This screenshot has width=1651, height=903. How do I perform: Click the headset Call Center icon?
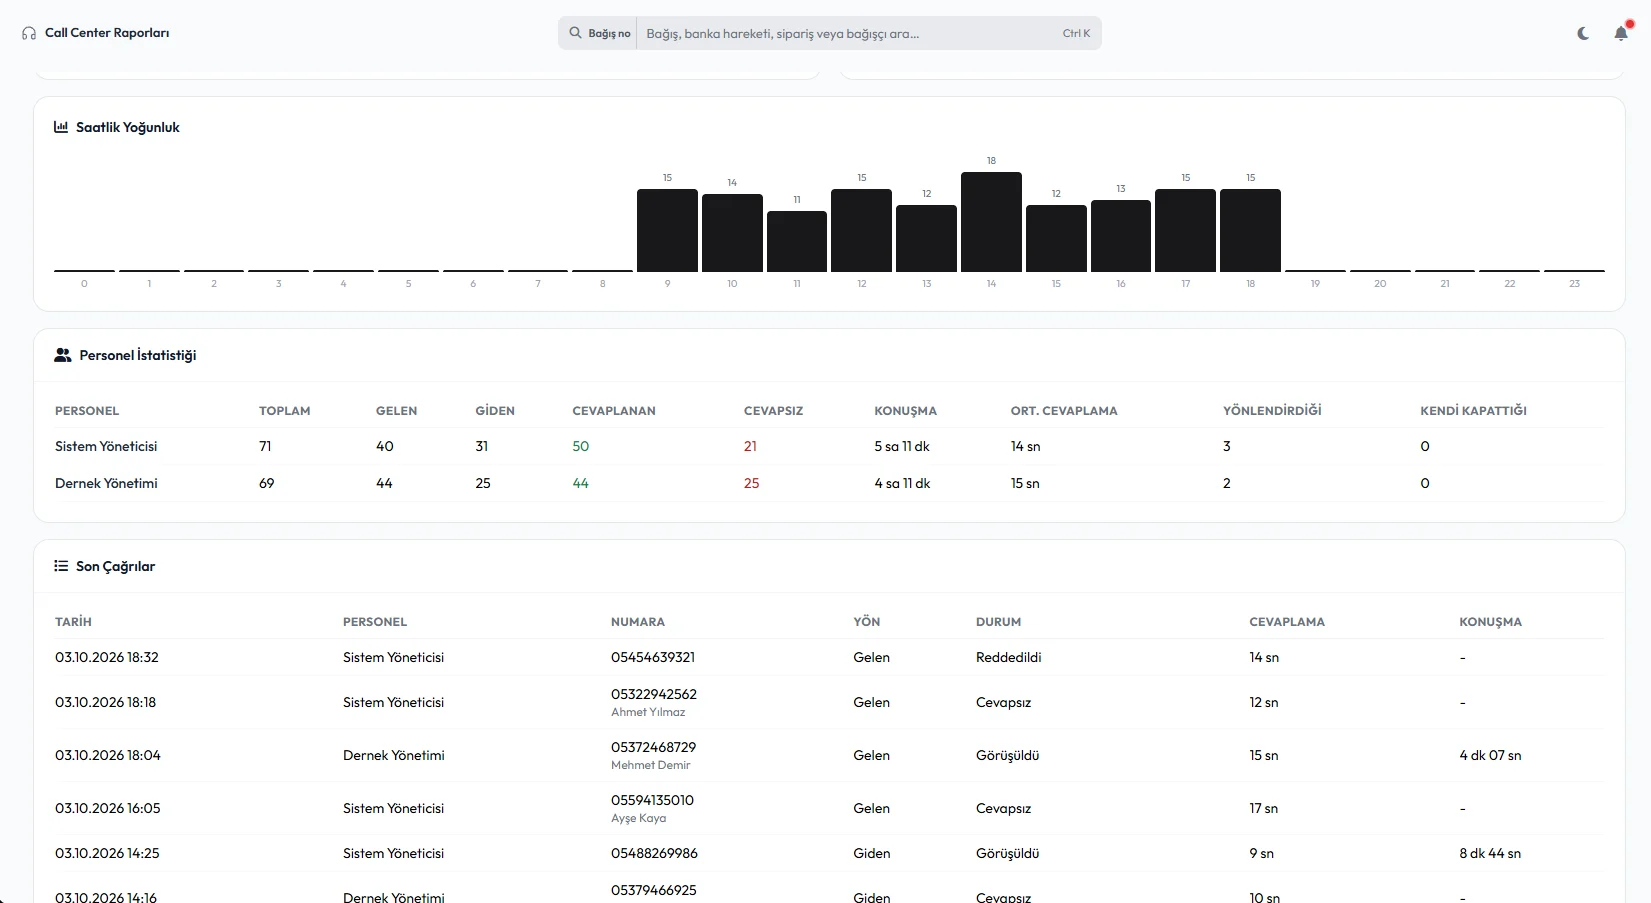29,33
